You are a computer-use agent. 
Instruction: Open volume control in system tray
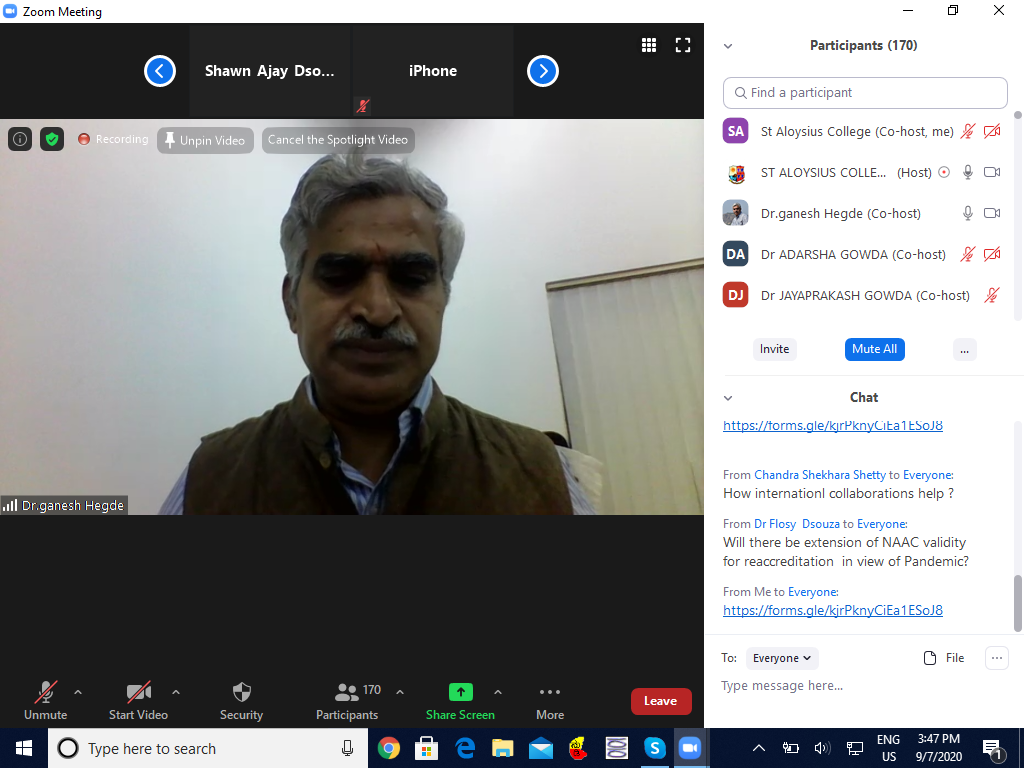pos(822,748)
